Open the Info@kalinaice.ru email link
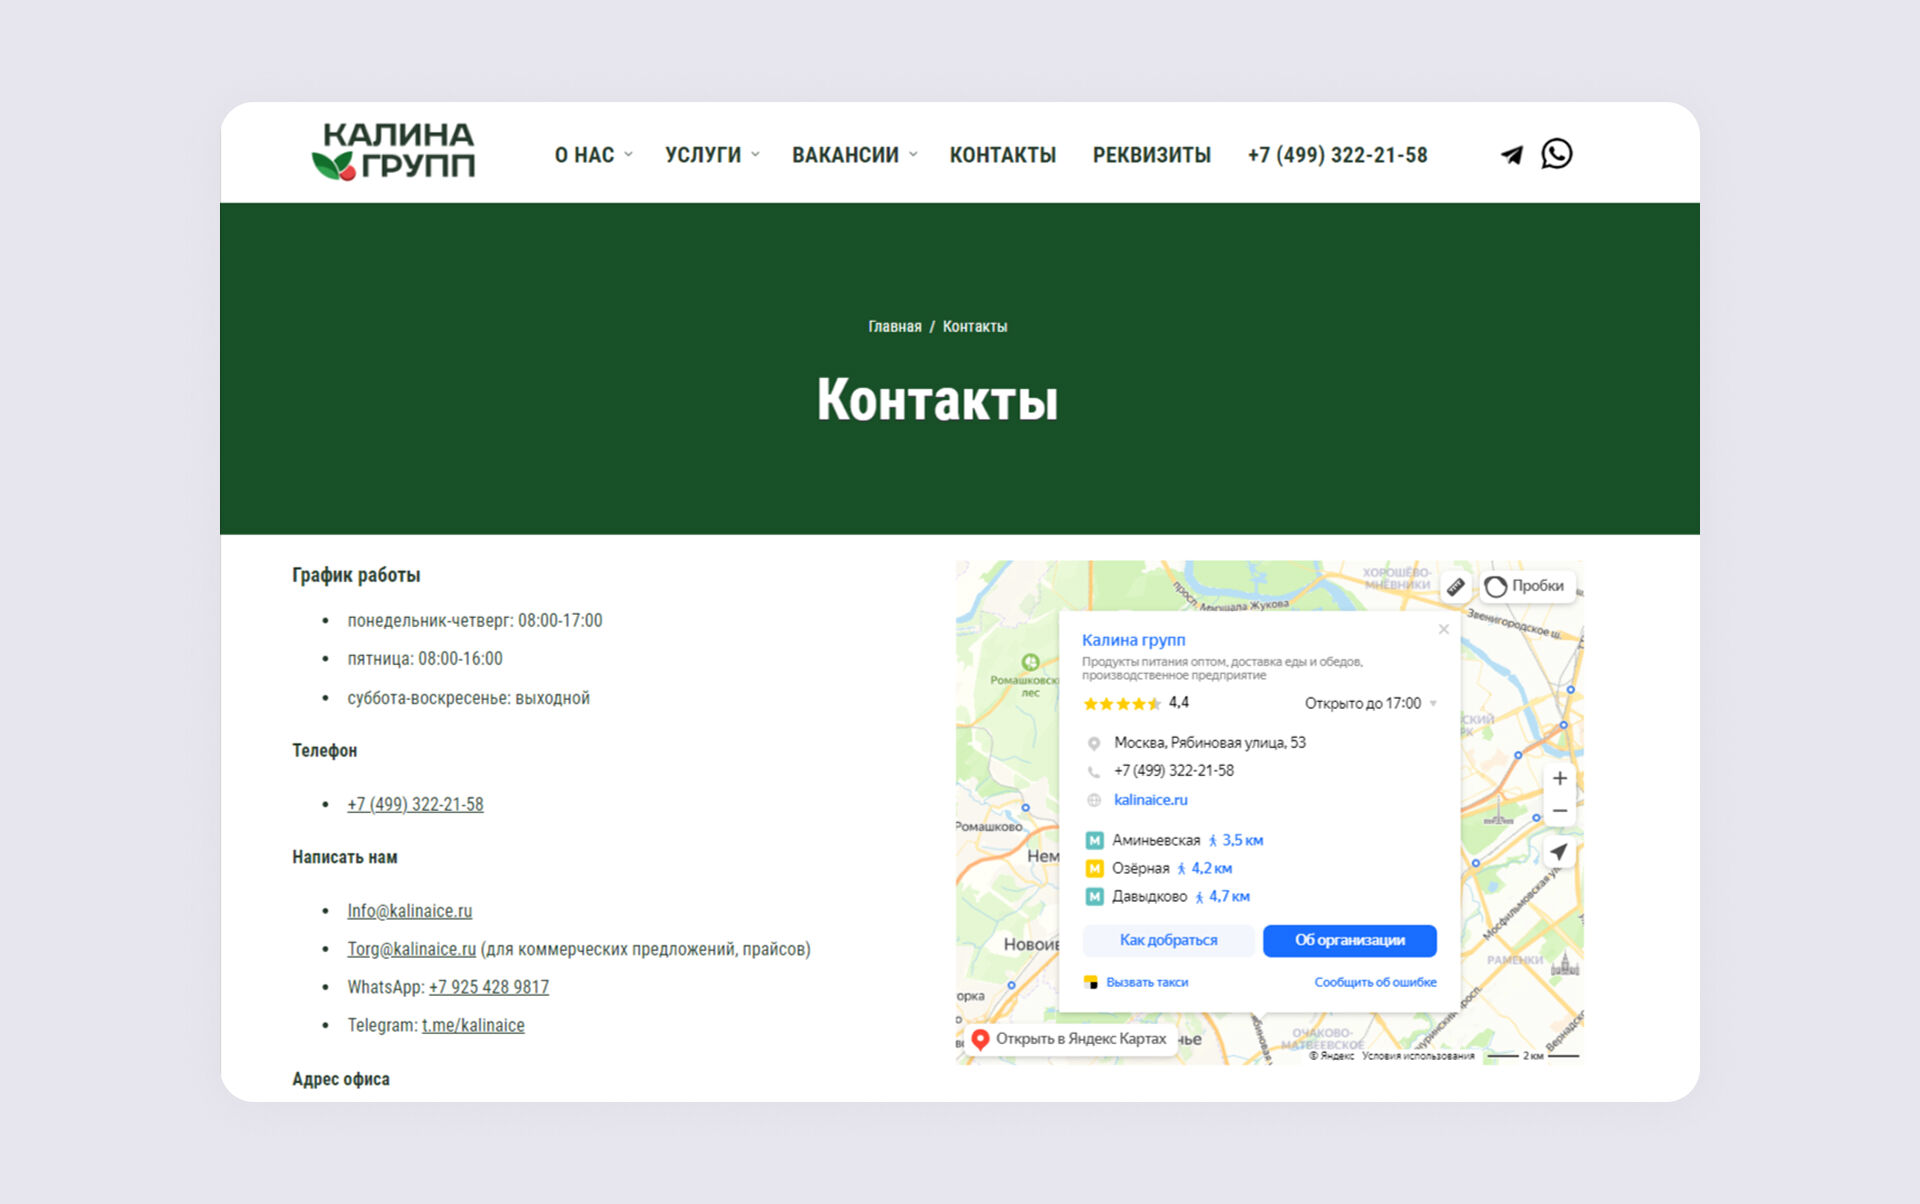1920x1204 pixels. point(409,911)
